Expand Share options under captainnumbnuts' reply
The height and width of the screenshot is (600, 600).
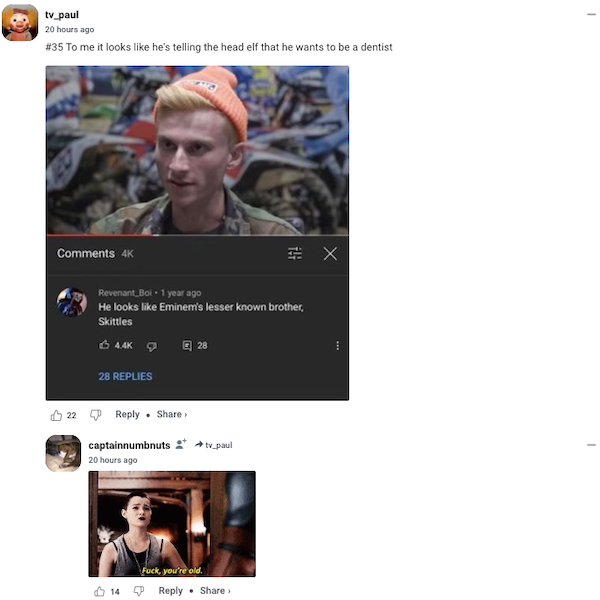coord(215,591)
